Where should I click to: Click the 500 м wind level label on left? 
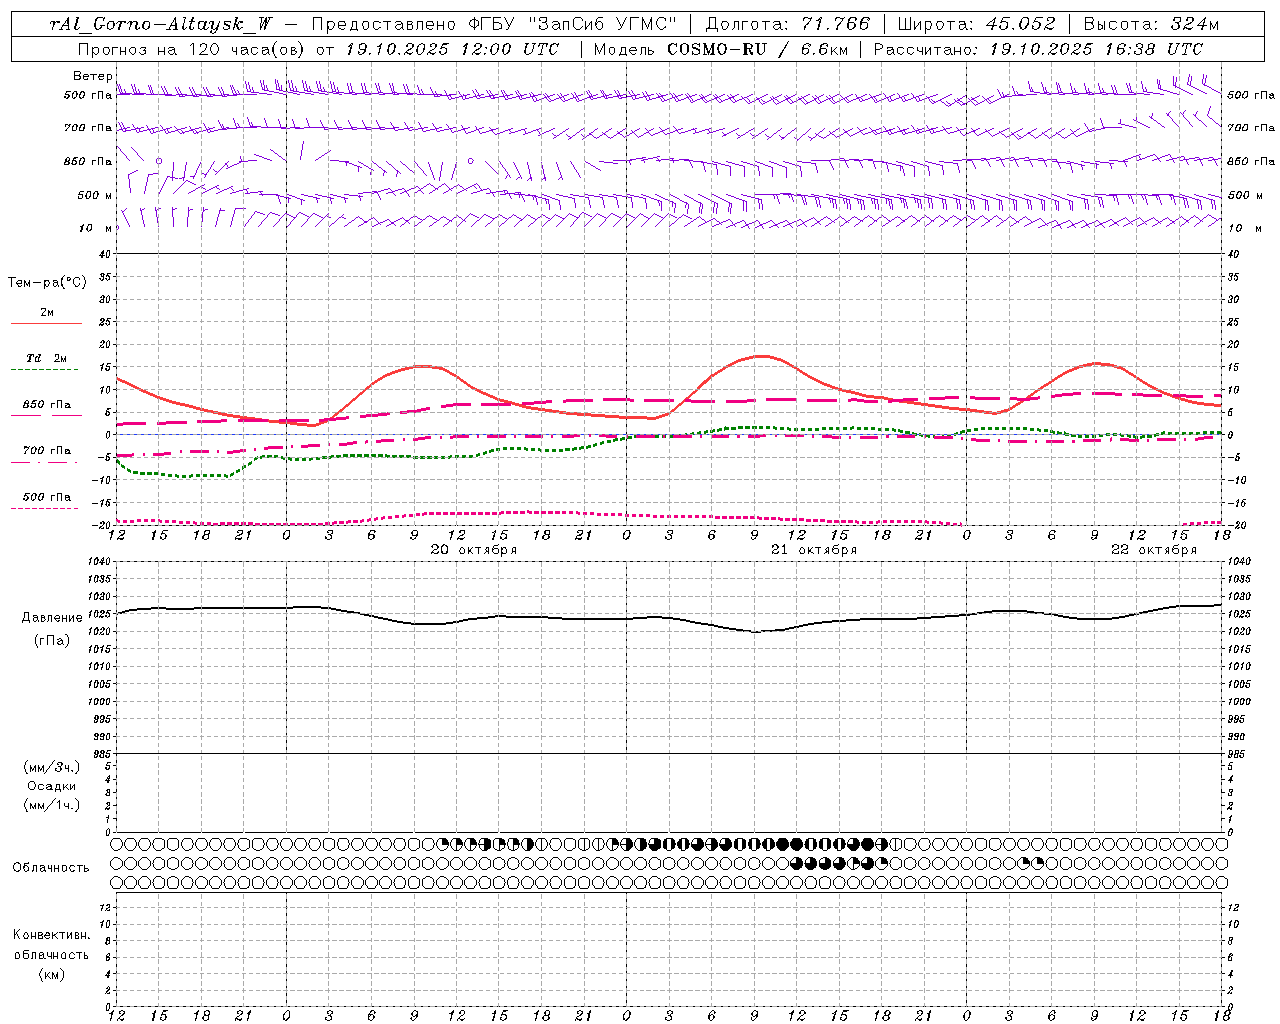95,195
